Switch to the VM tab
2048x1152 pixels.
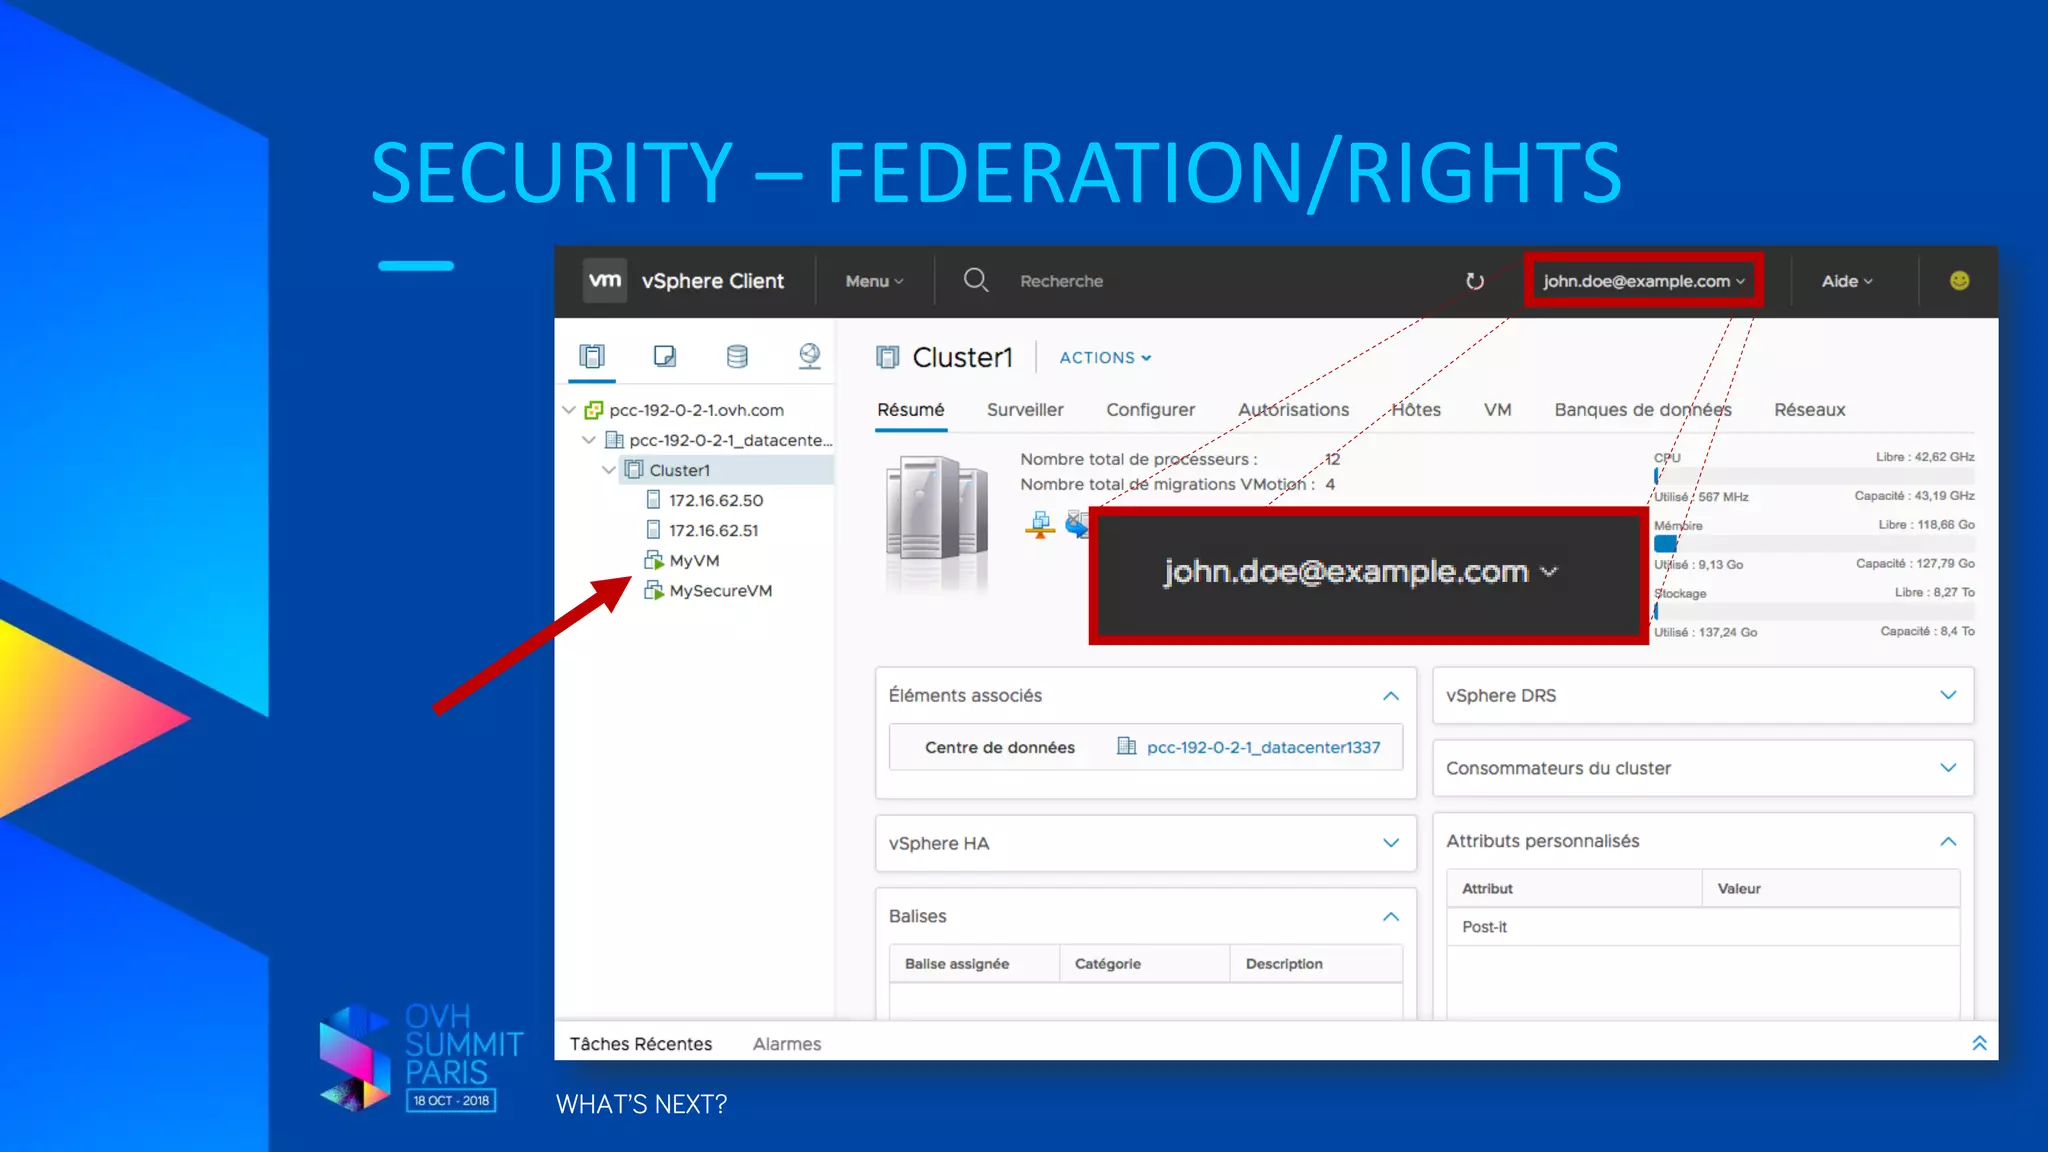tap(1497, 410)
